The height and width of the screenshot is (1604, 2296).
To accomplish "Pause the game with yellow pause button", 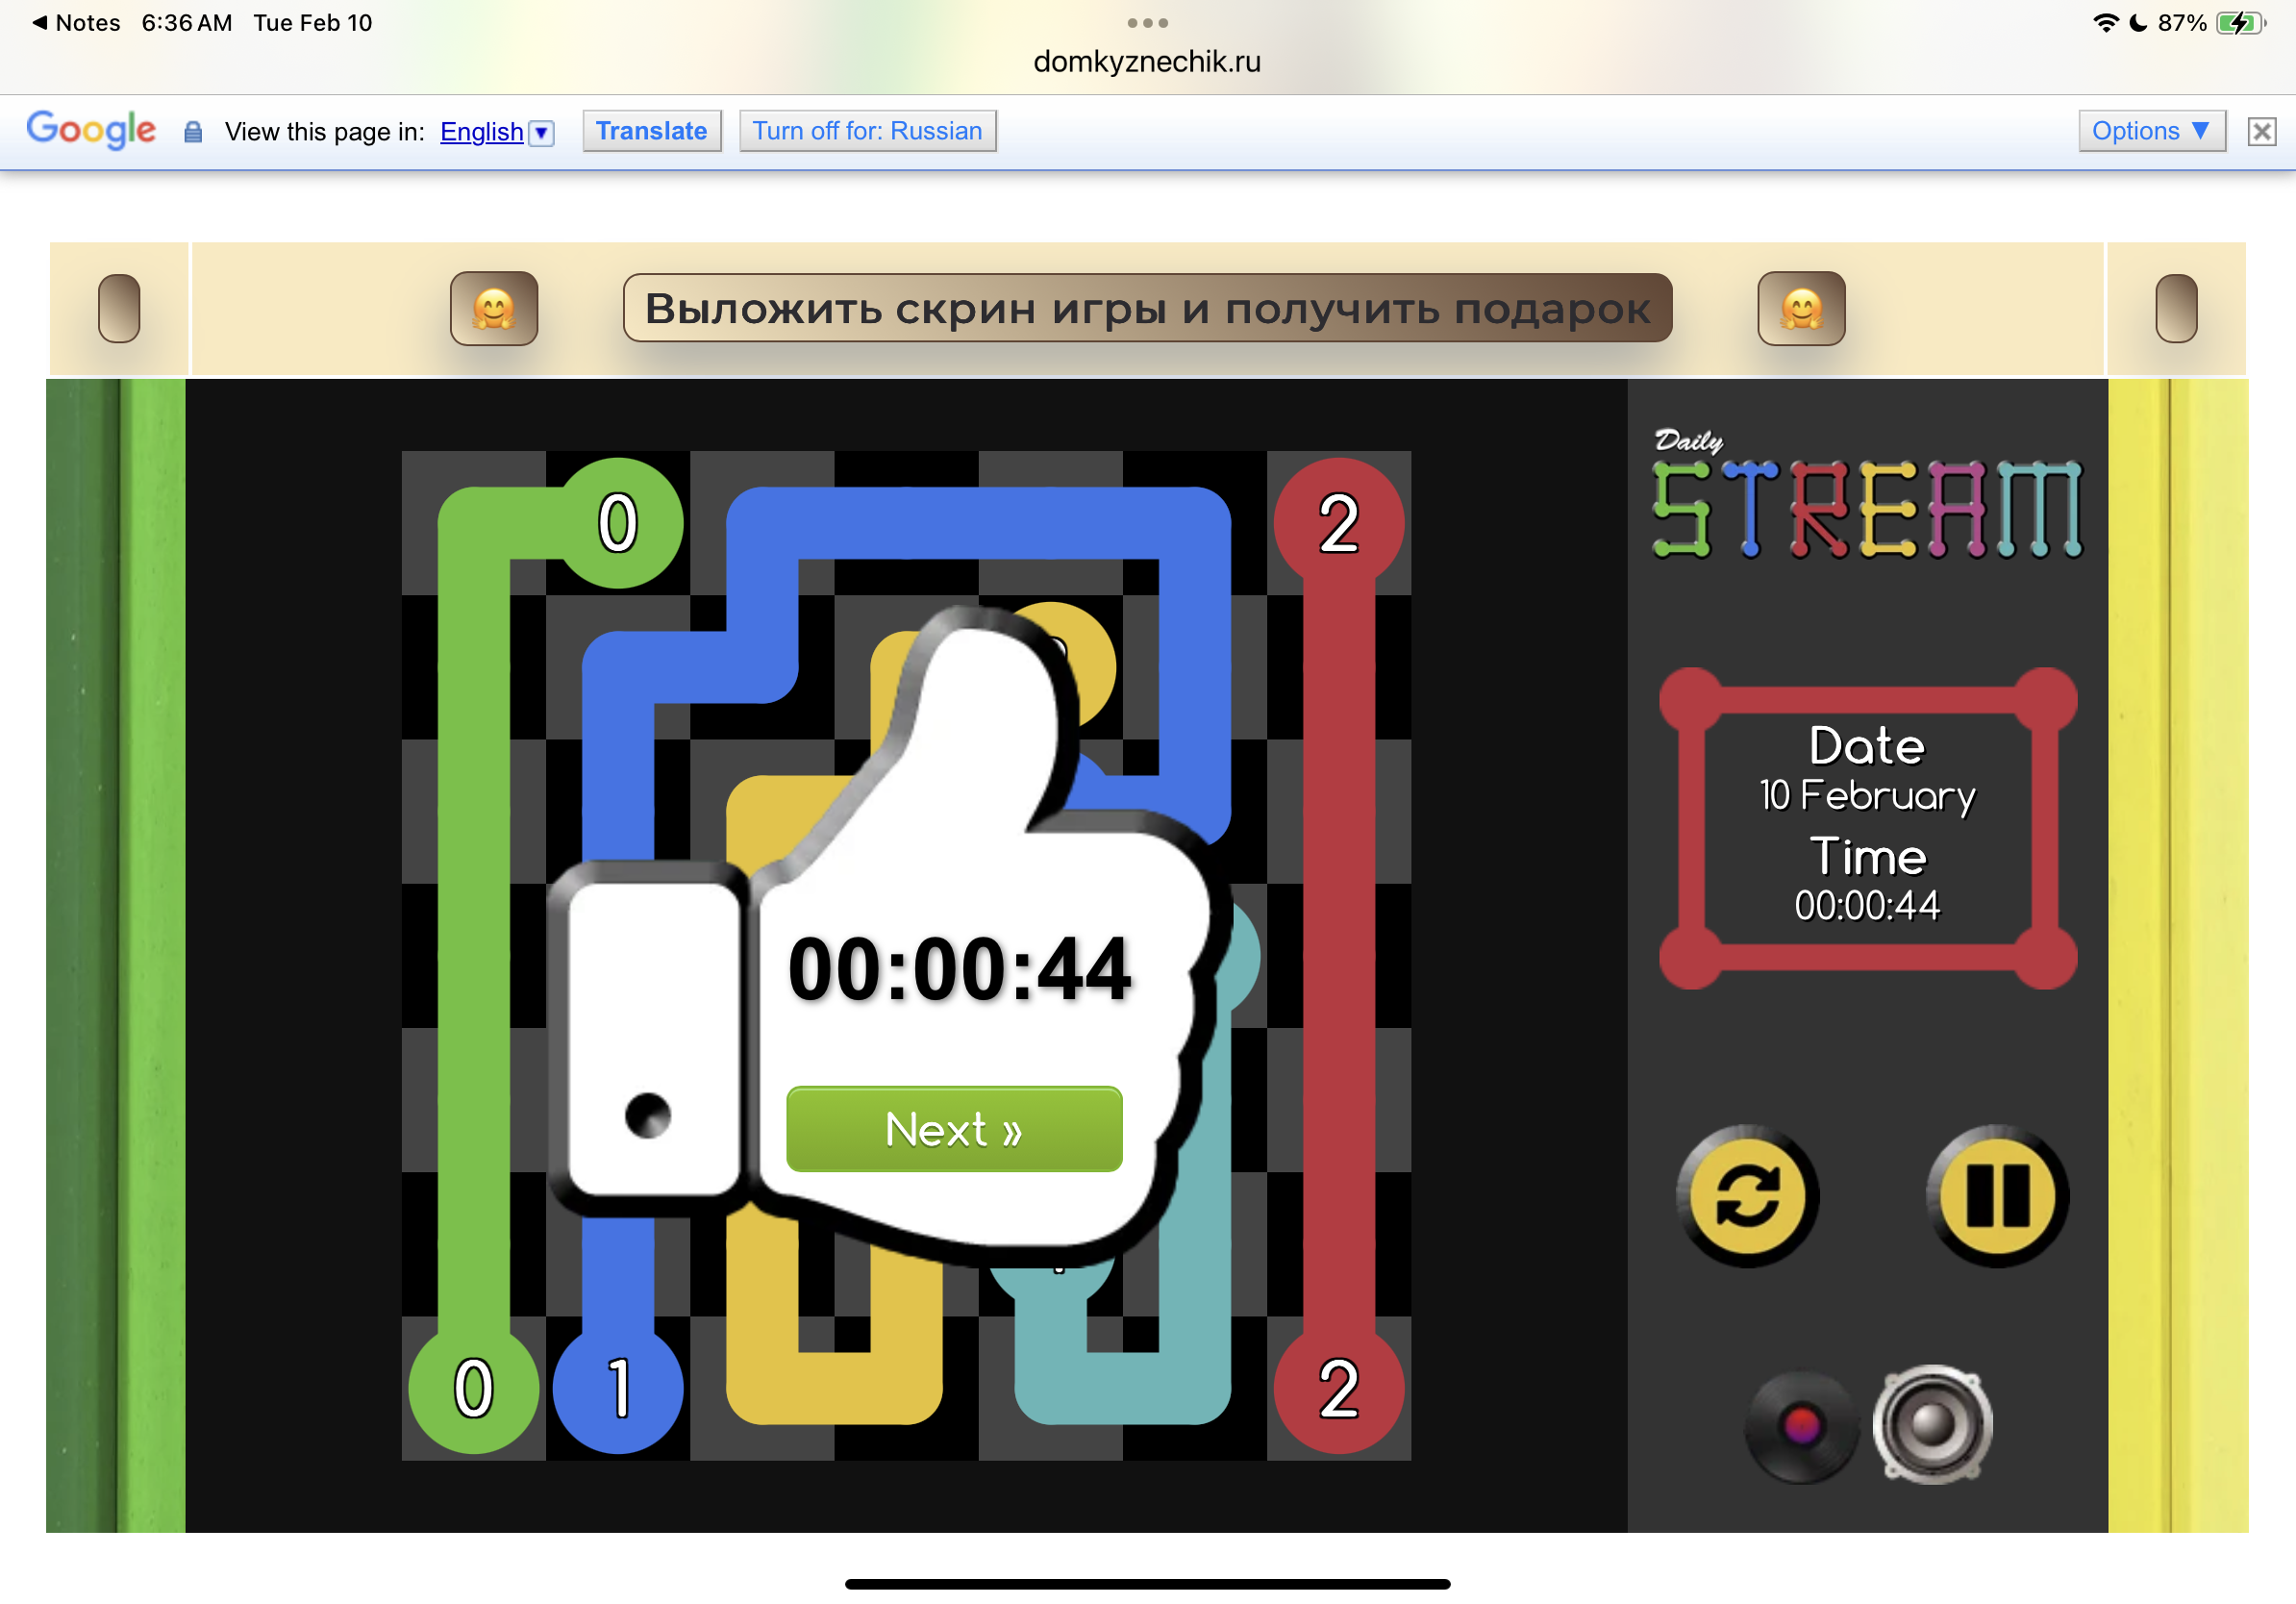I will [x=1996, y=1195].
